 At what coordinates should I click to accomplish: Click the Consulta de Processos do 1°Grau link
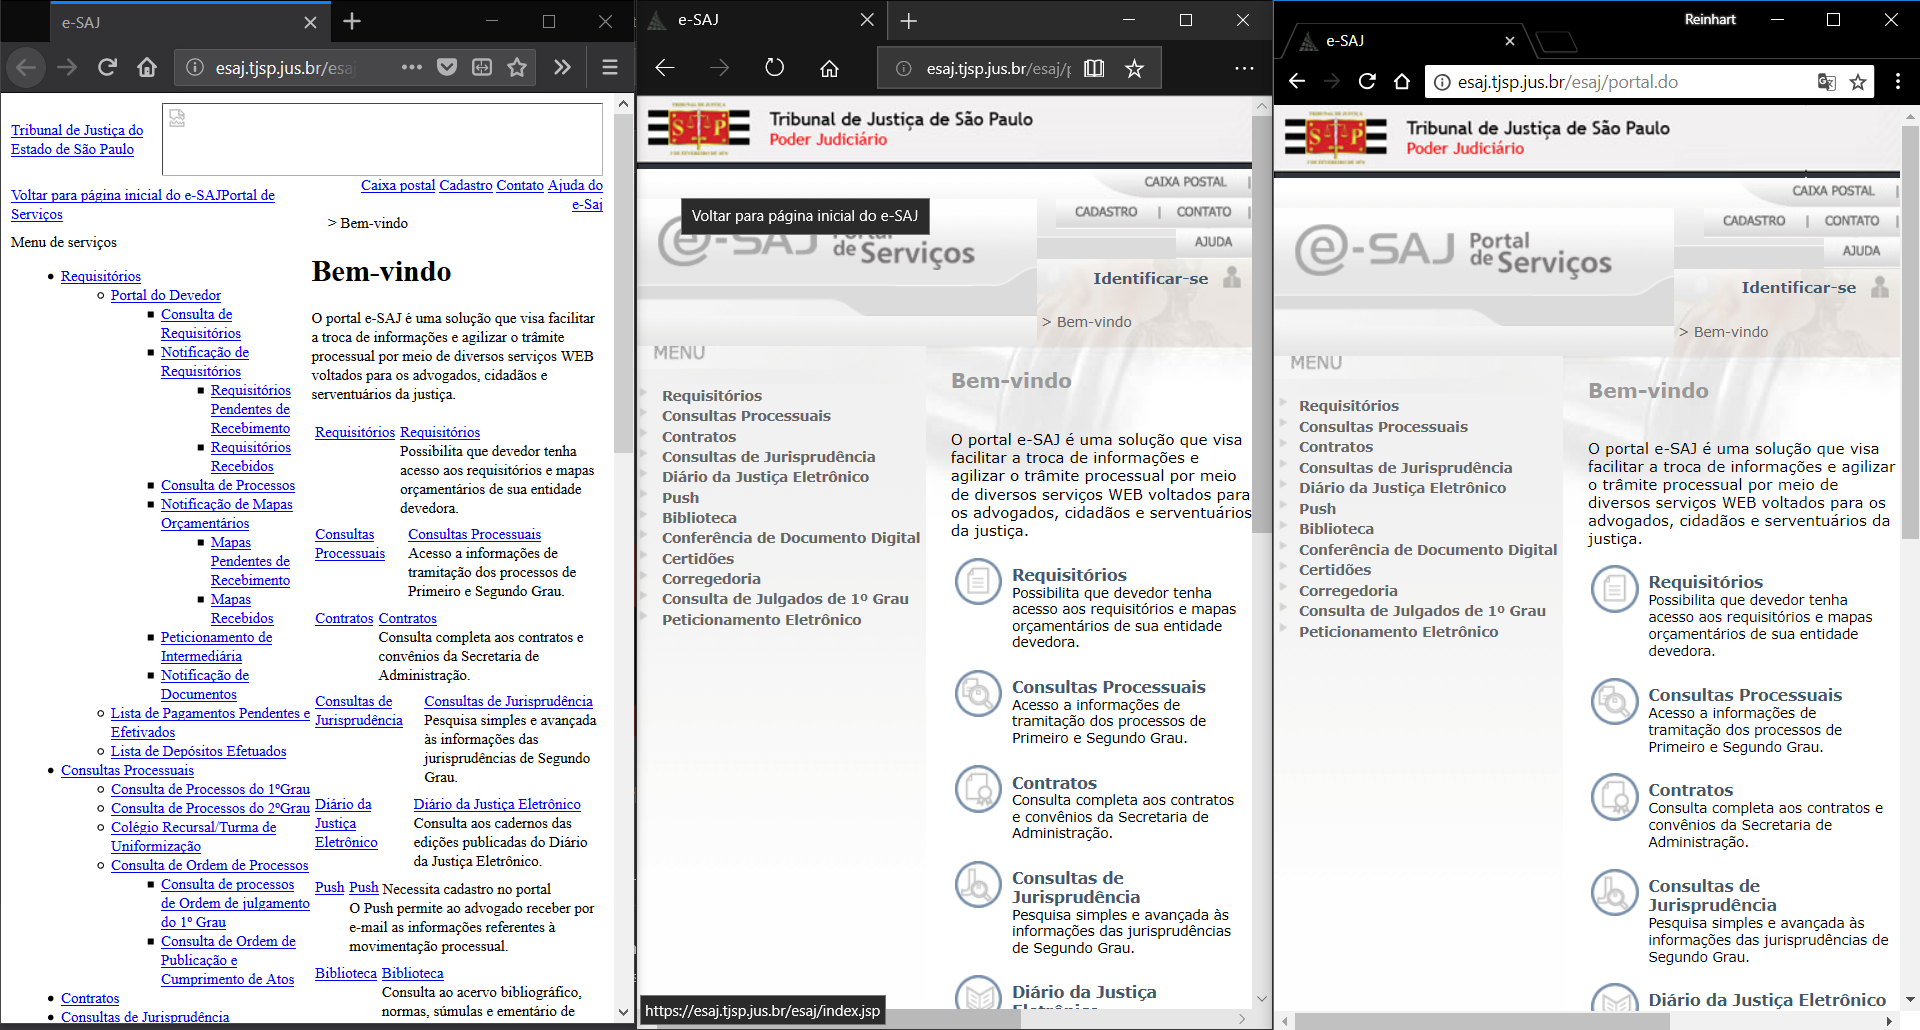(x=210, y=789)
